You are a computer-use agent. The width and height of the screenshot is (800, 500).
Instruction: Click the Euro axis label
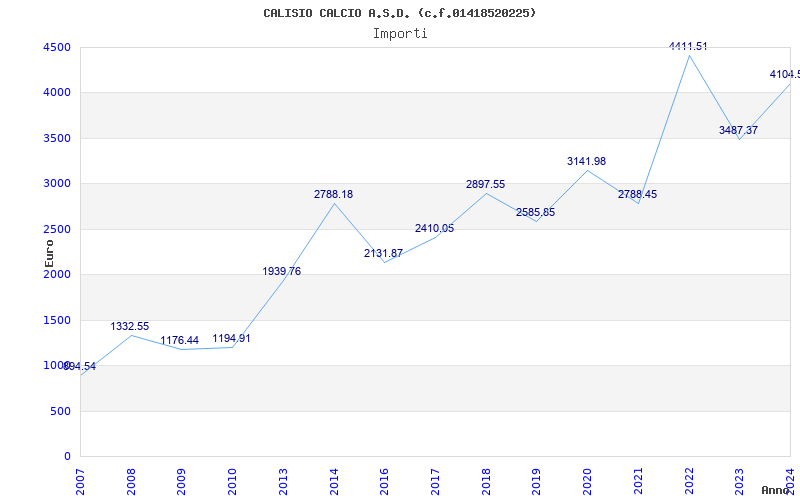(49, 253)
